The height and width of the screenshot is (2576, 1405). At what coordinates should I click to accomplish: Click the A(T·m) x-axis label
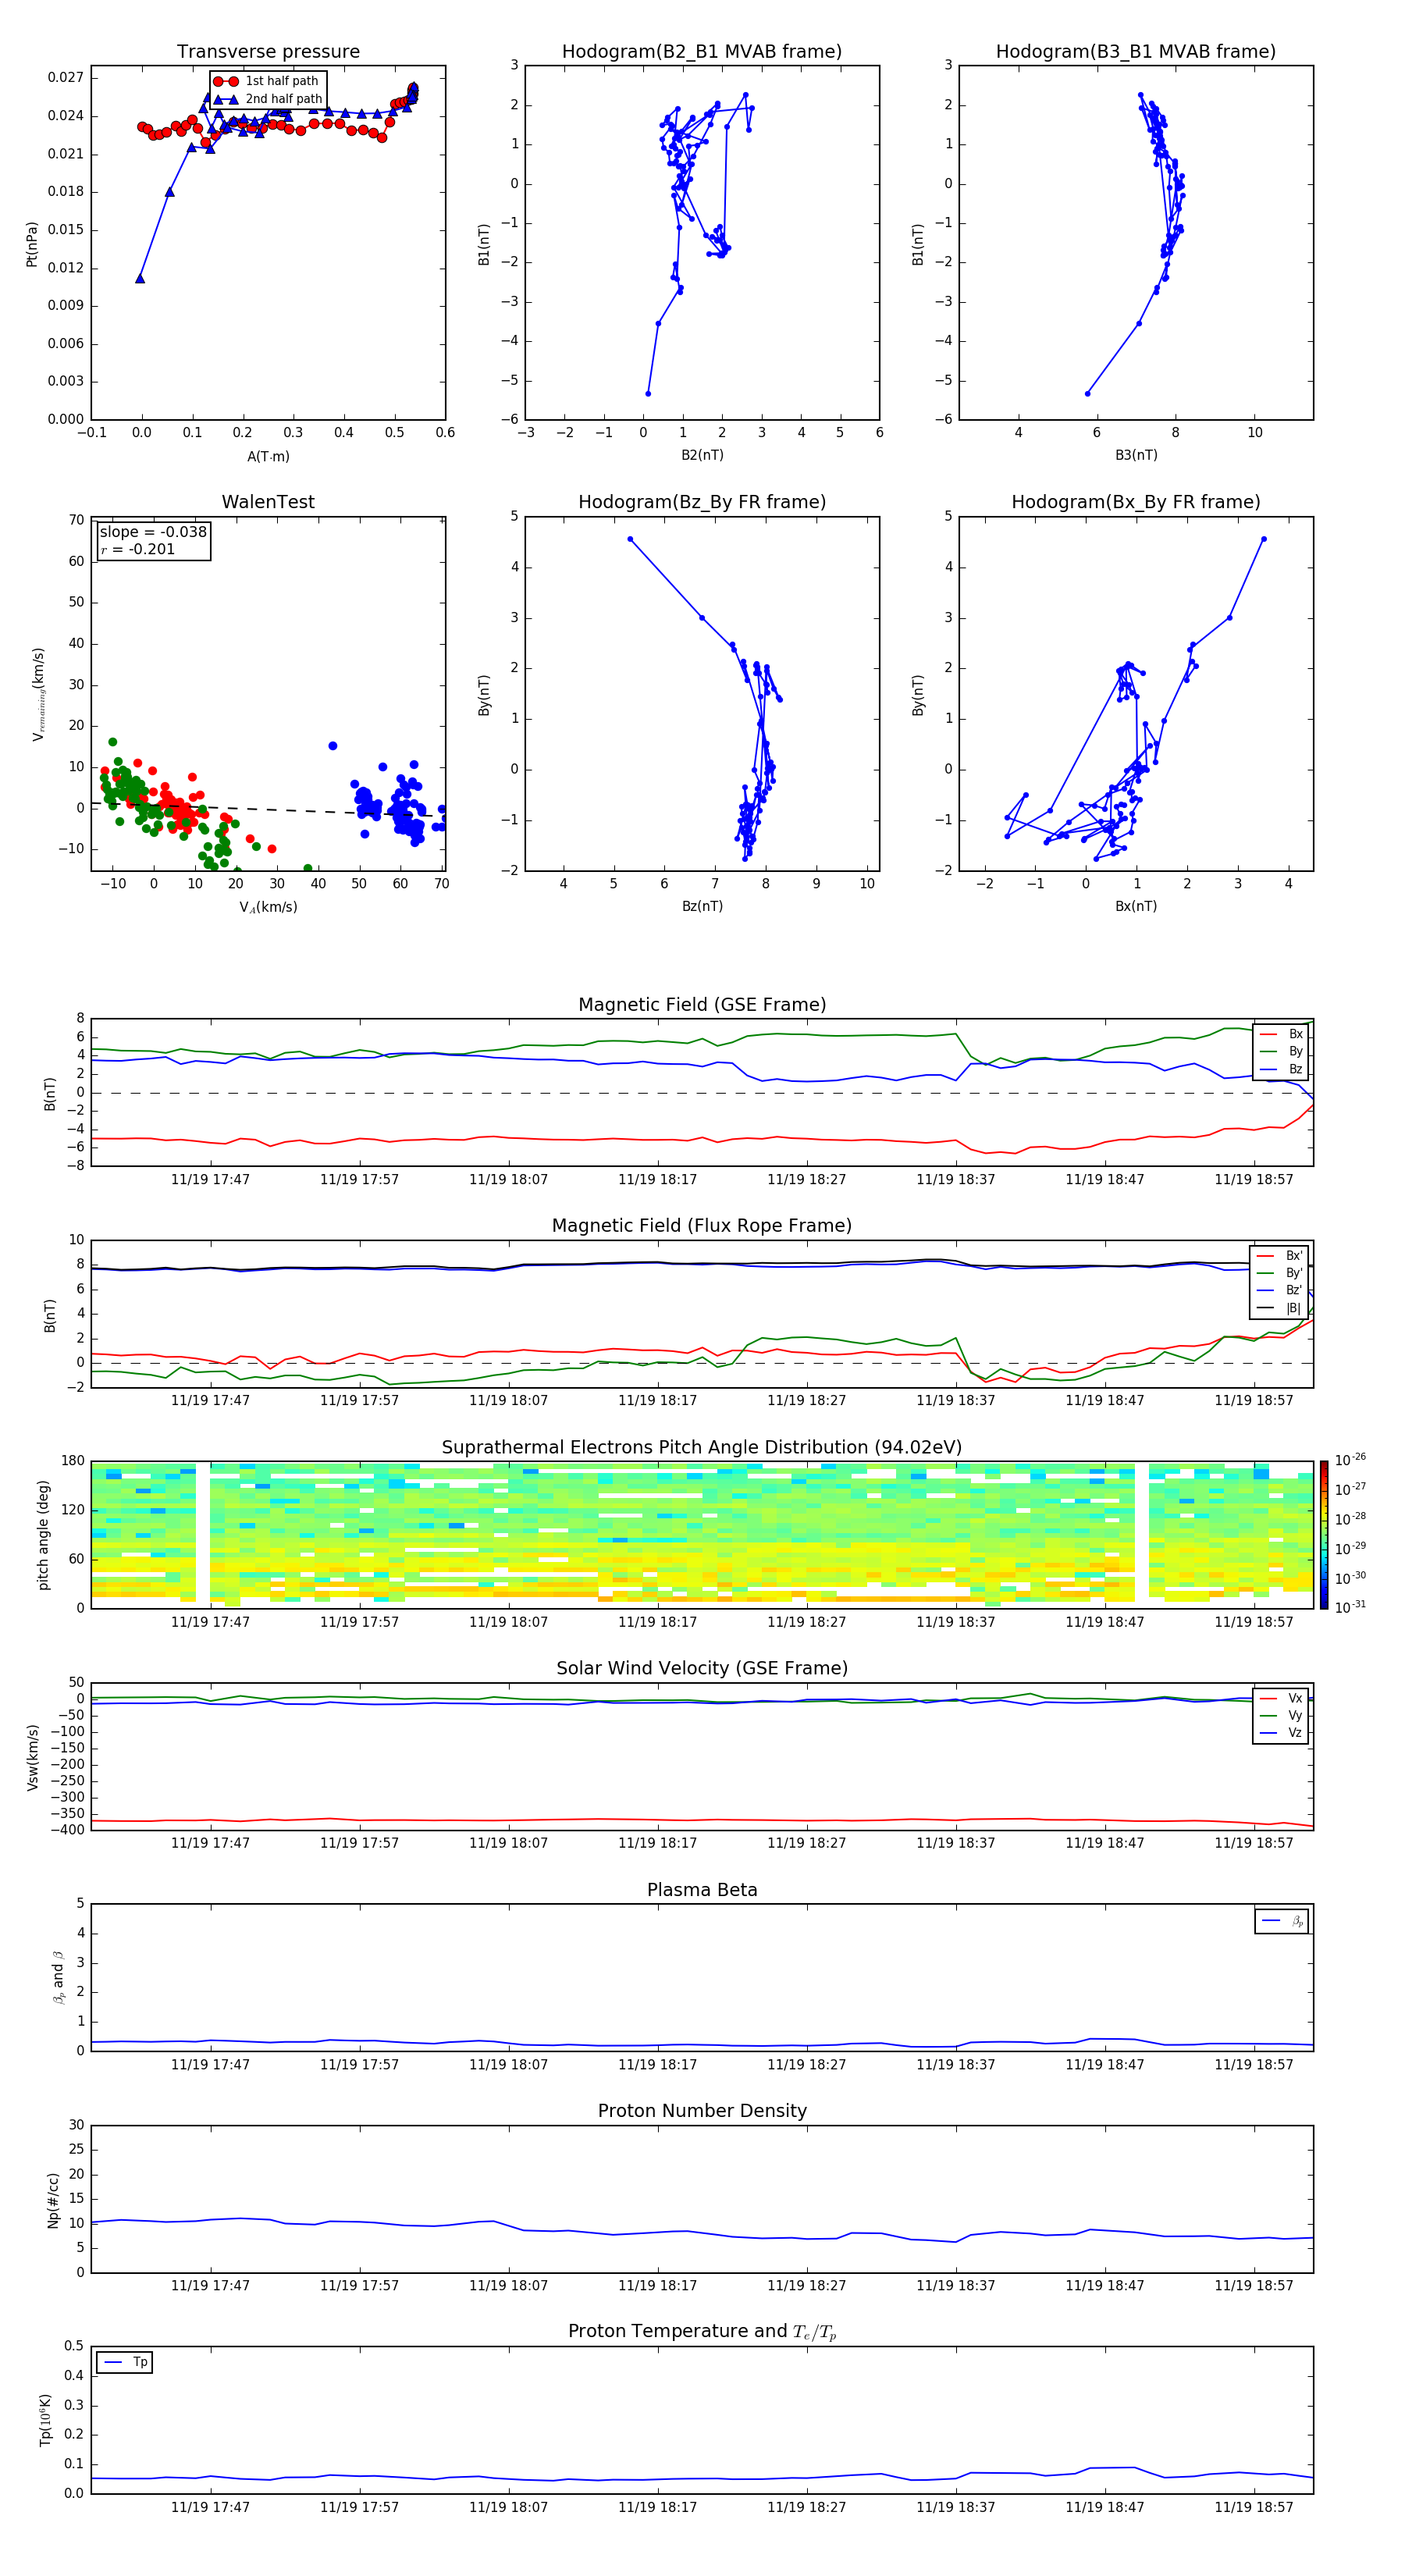point(268,456)
